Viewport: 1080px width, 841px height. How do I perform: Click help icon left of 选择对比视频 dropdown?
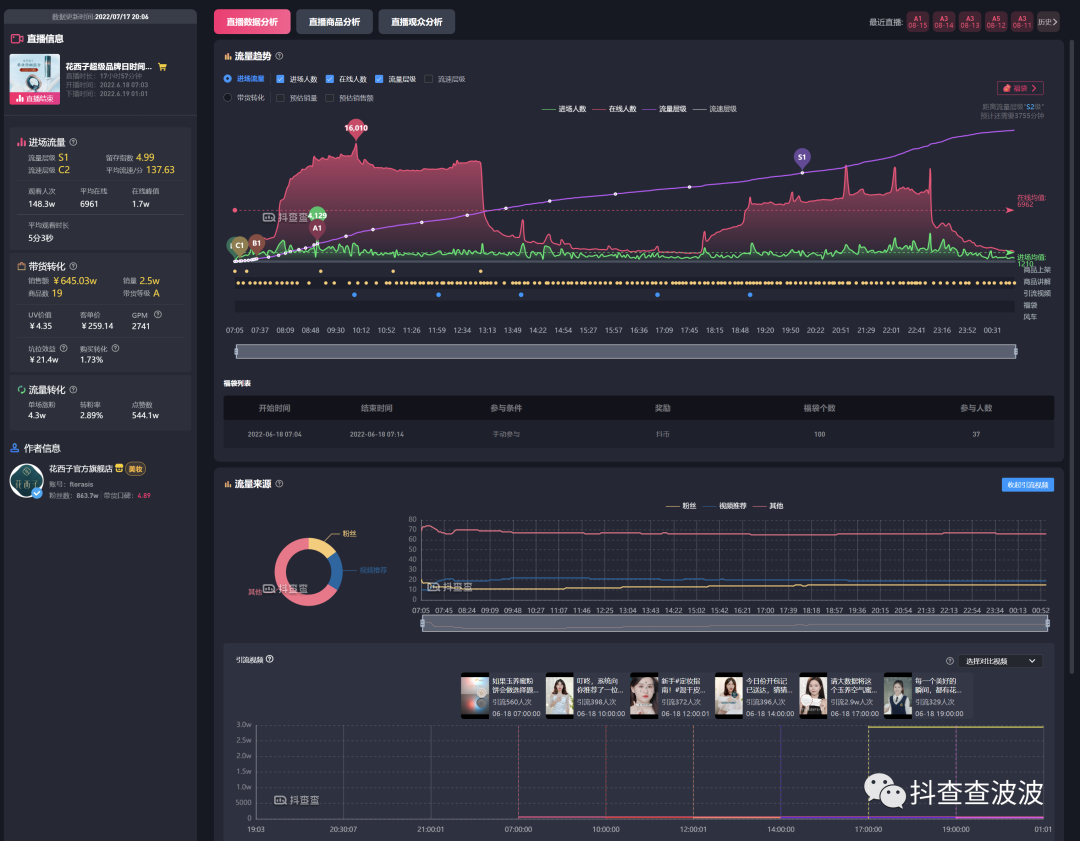click(950, 661)
